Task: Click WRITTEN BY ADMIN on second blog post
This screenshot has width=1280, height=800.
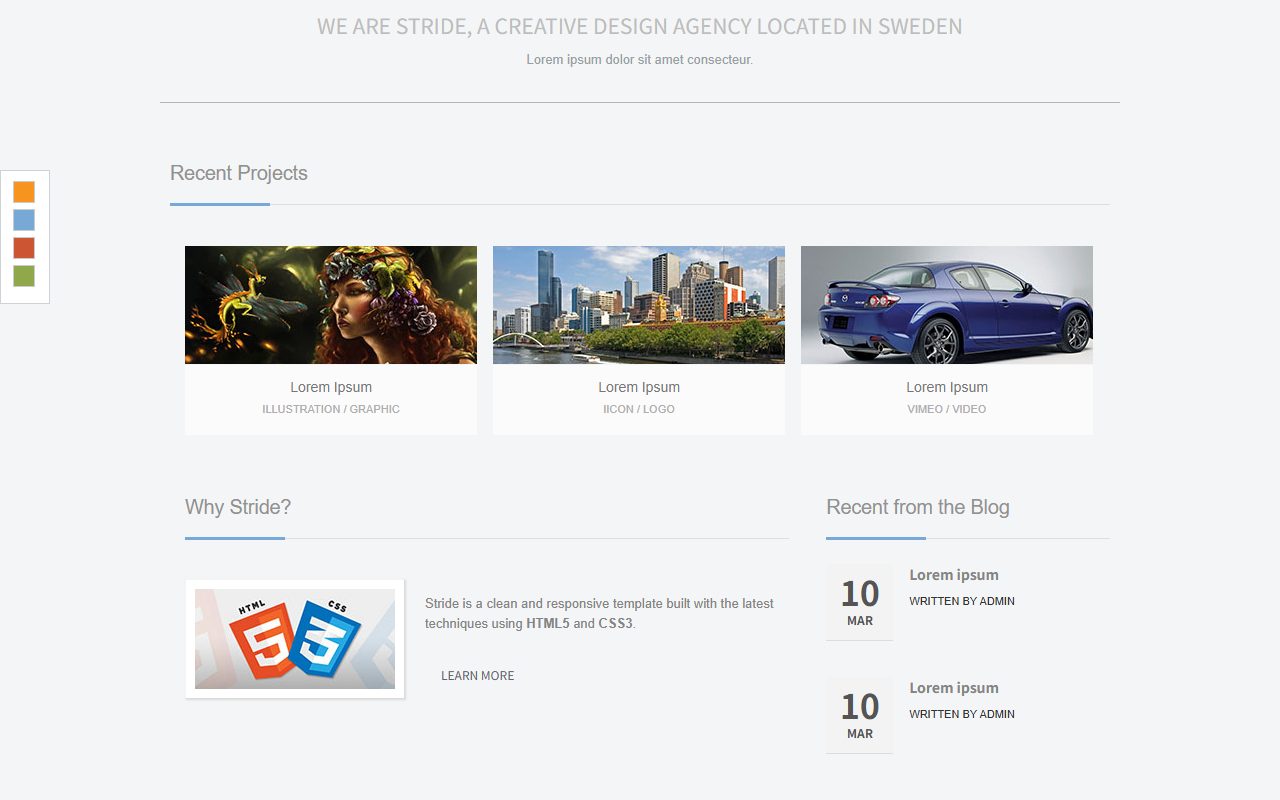Action: pyautogui.click(x=962, y=714)
